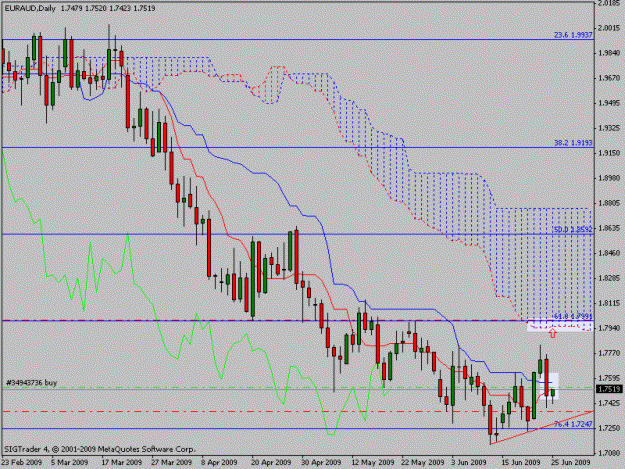Viewport: 625px width, 469px height.
Task: Click the red up arrow marker on chart
Action: pos(552,332)
